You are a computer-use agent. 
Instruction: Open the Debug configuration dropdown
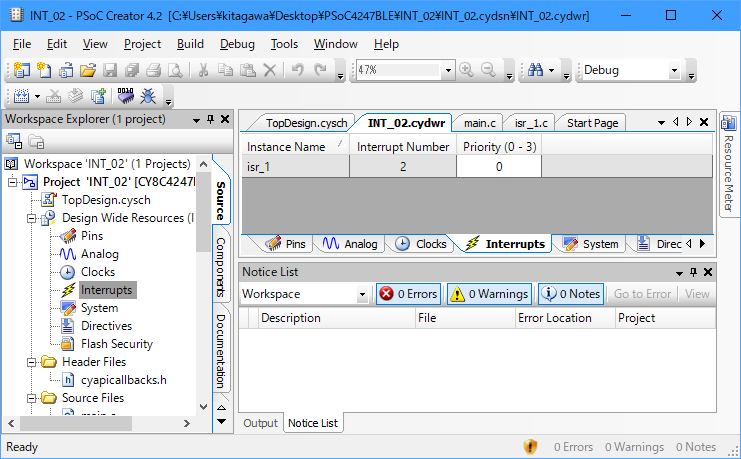[675, 71]
